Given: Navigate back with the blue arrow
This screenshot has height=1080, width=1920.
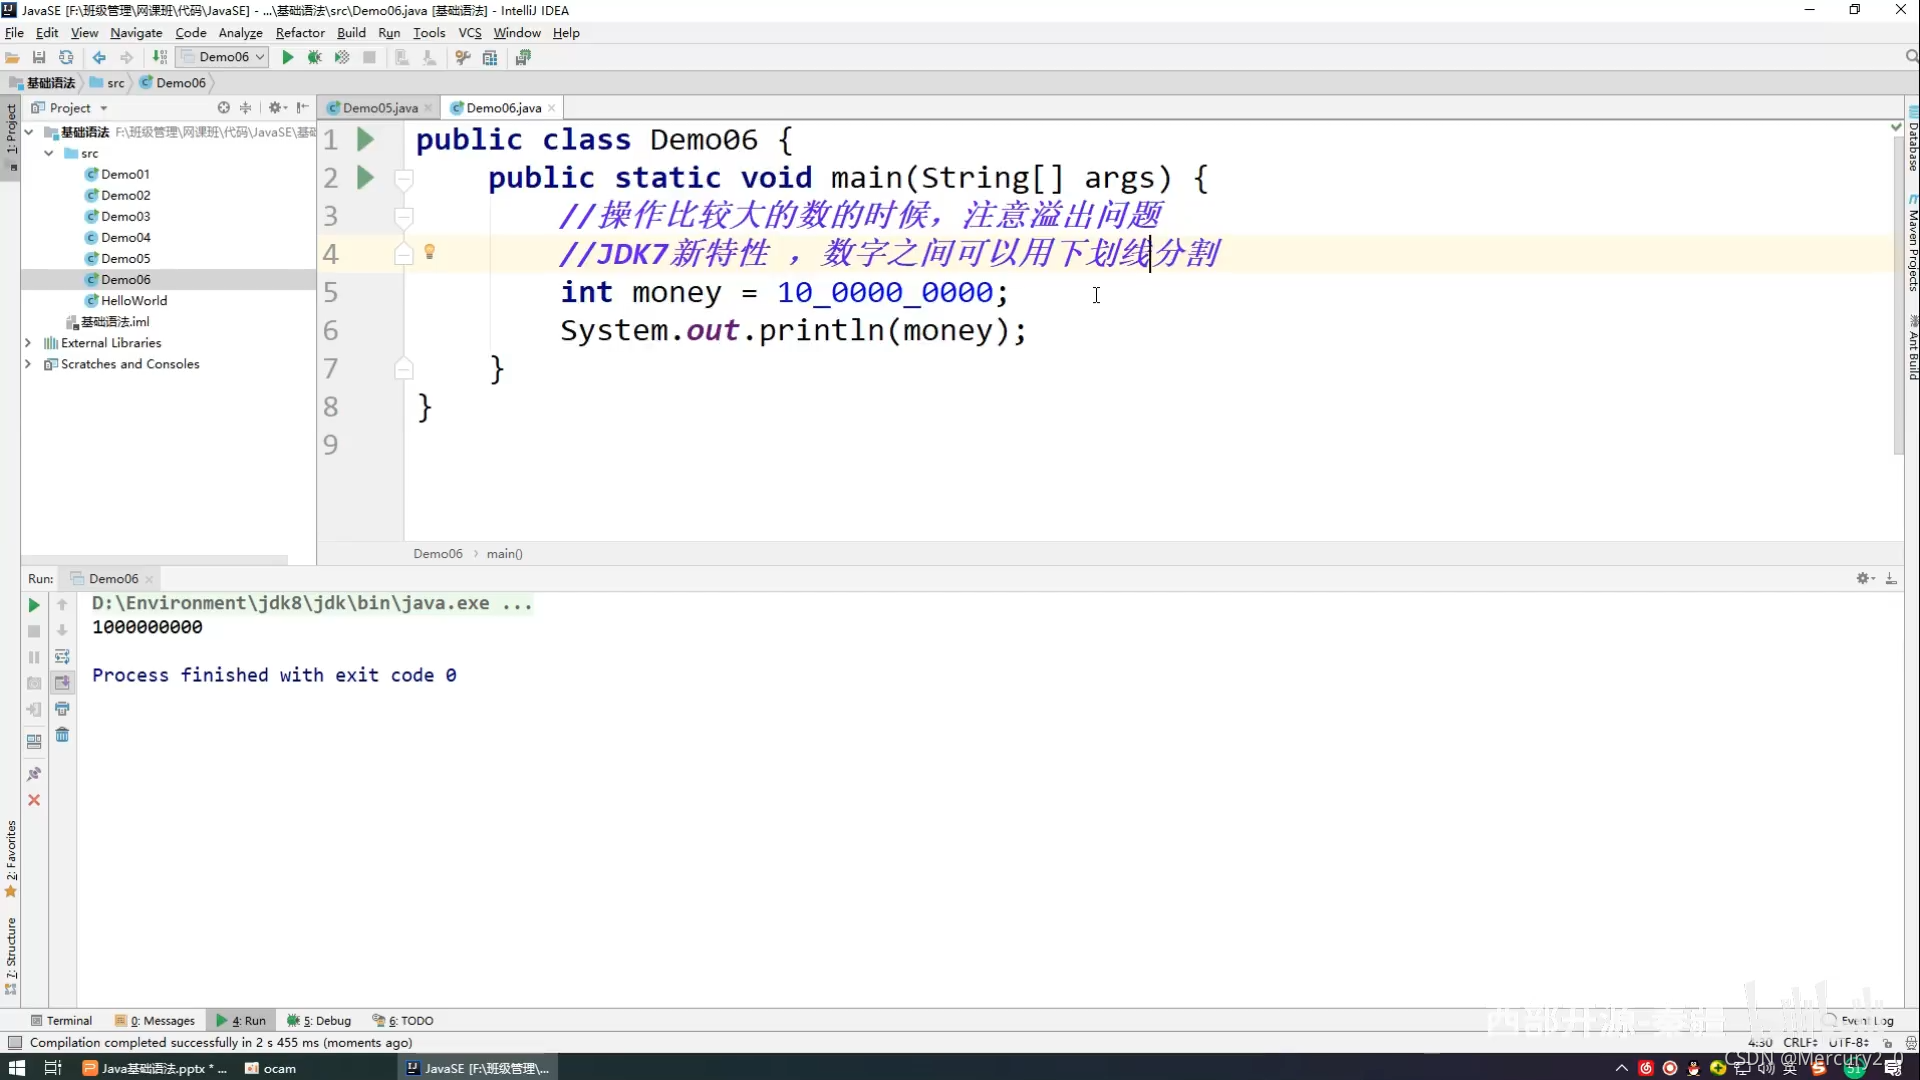Looking at the screenshot, I should [99, 58].
